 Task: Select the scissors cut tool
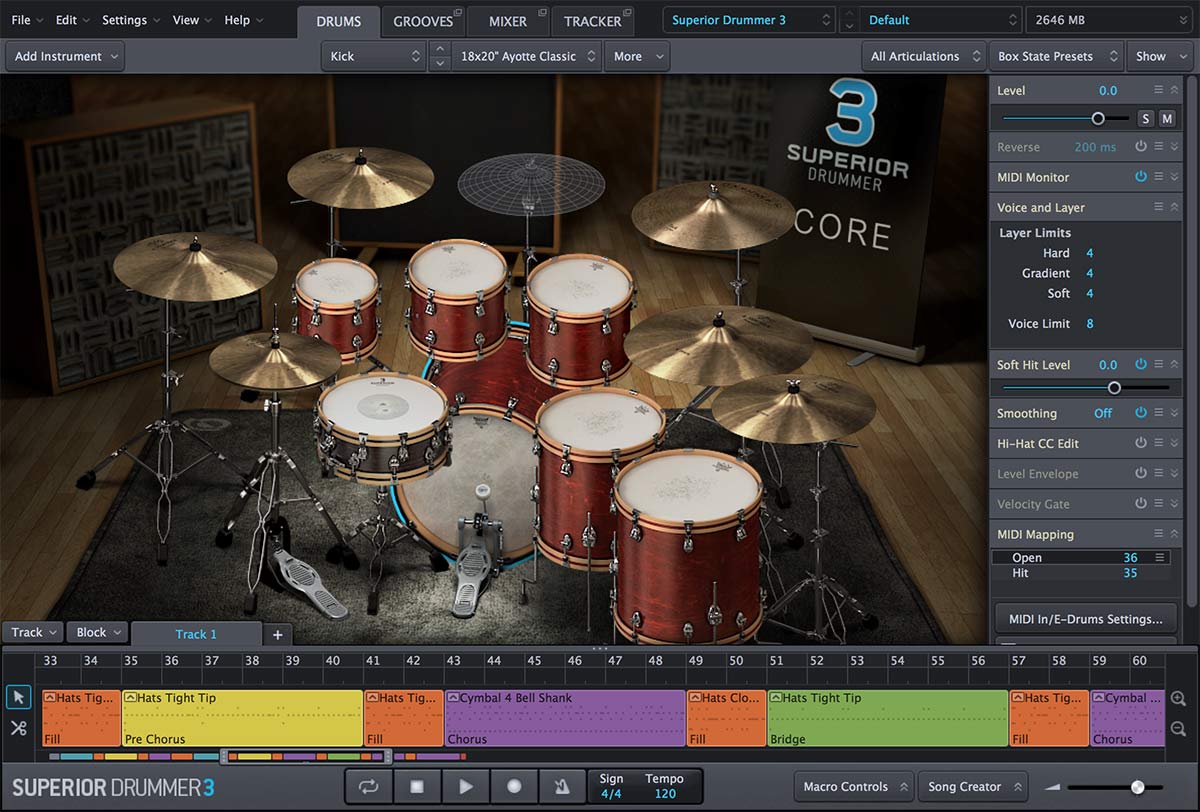18,728
